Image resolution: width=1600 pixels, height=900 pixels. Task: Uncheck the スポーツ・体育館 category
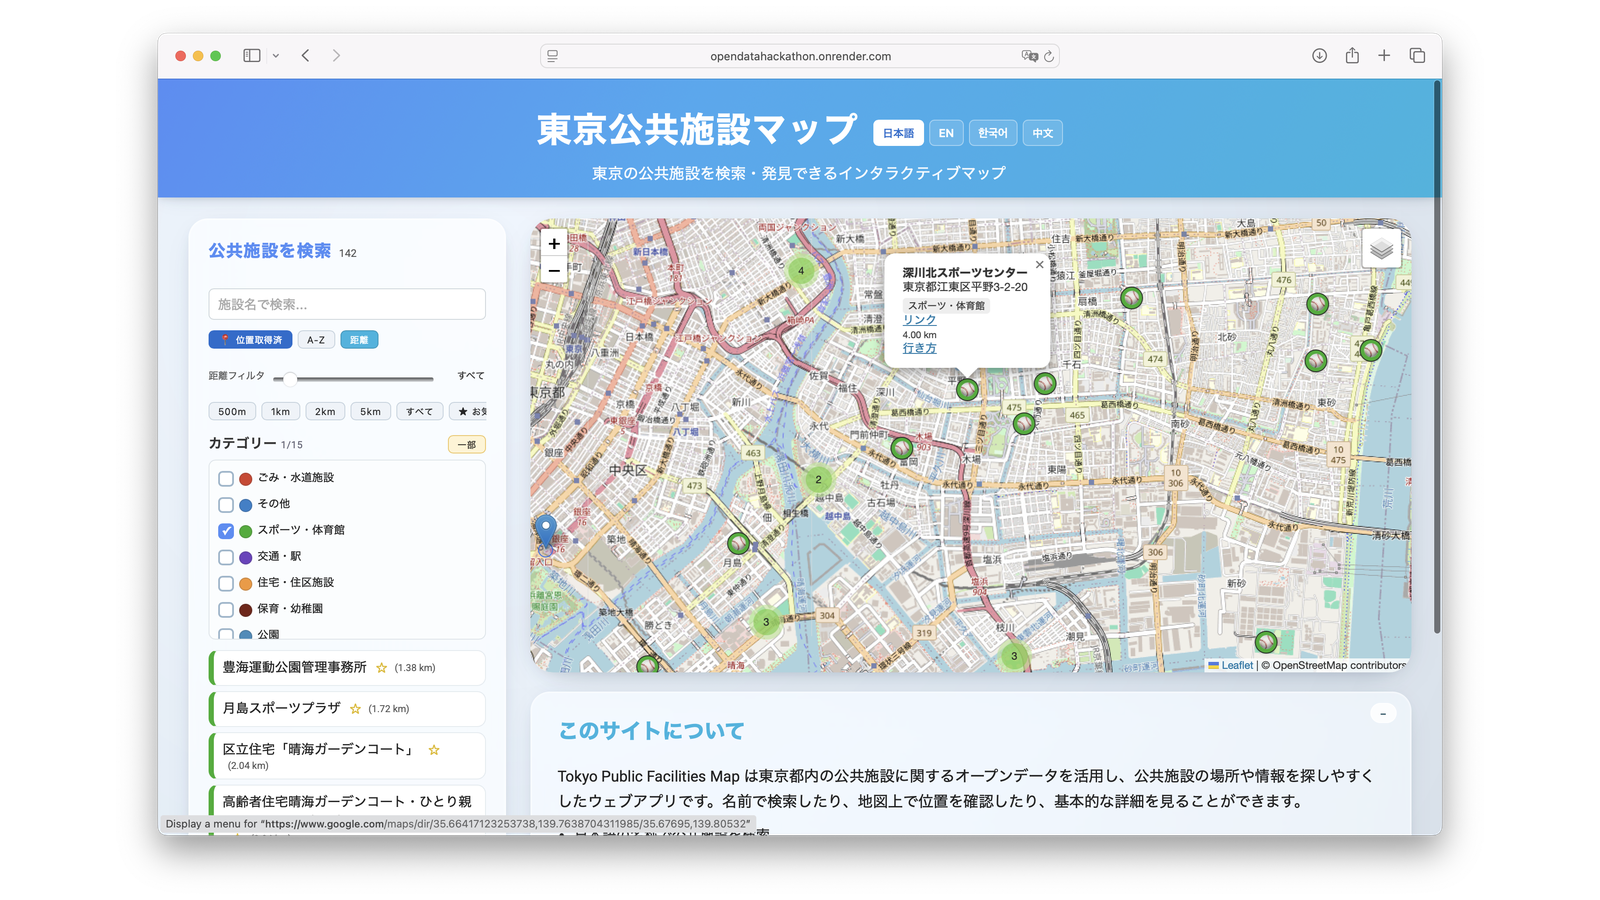226,531
